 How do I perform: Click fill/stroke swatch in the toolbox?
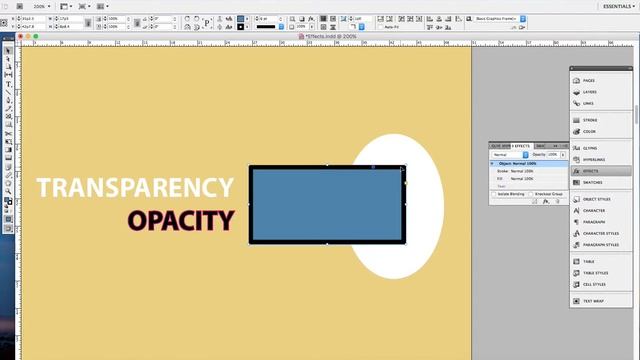(8, 201)
